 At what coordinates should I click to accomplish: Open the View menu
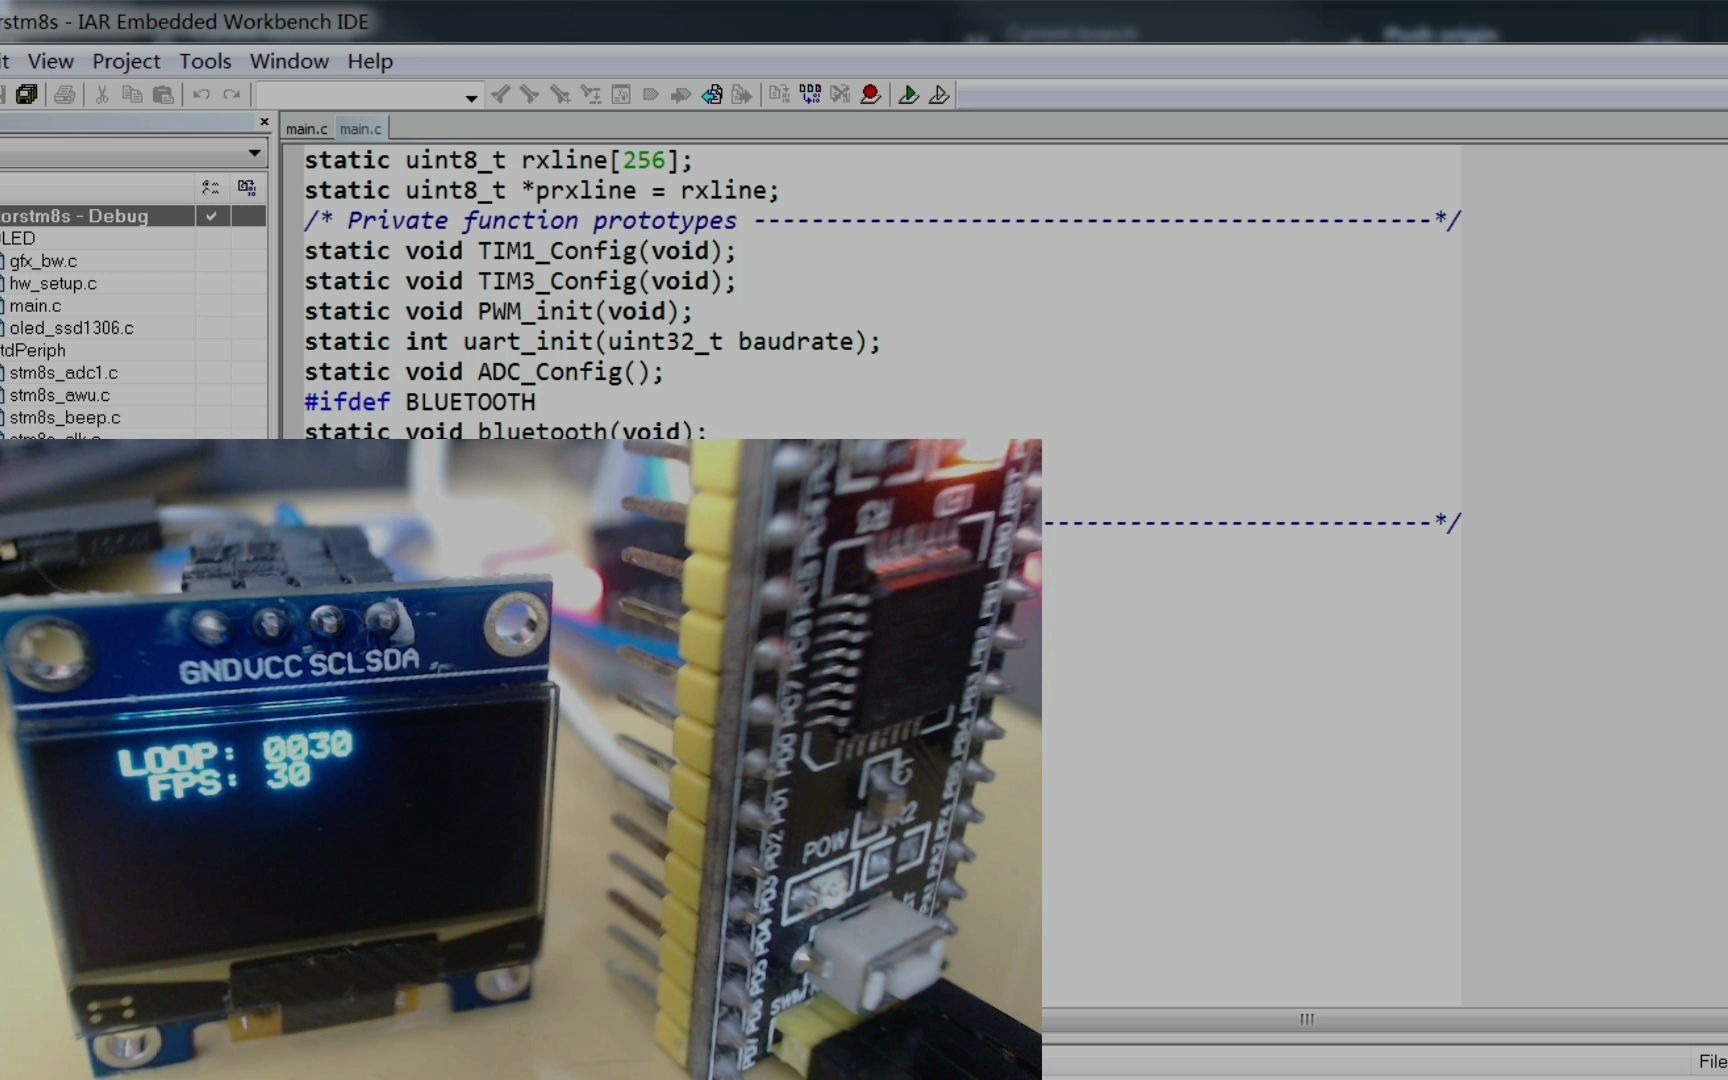(51, 61)
